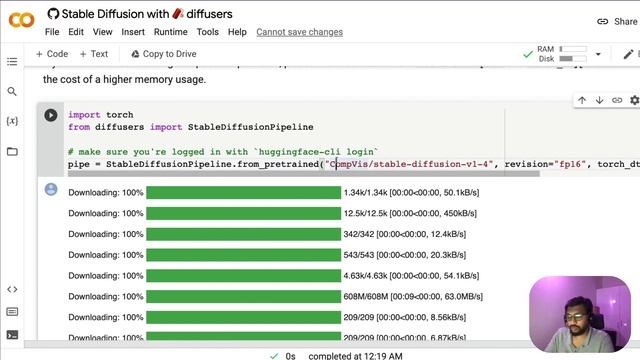The image size is (640, 360).
Task: Open the Colab home logo
Action: click(22, 20)
